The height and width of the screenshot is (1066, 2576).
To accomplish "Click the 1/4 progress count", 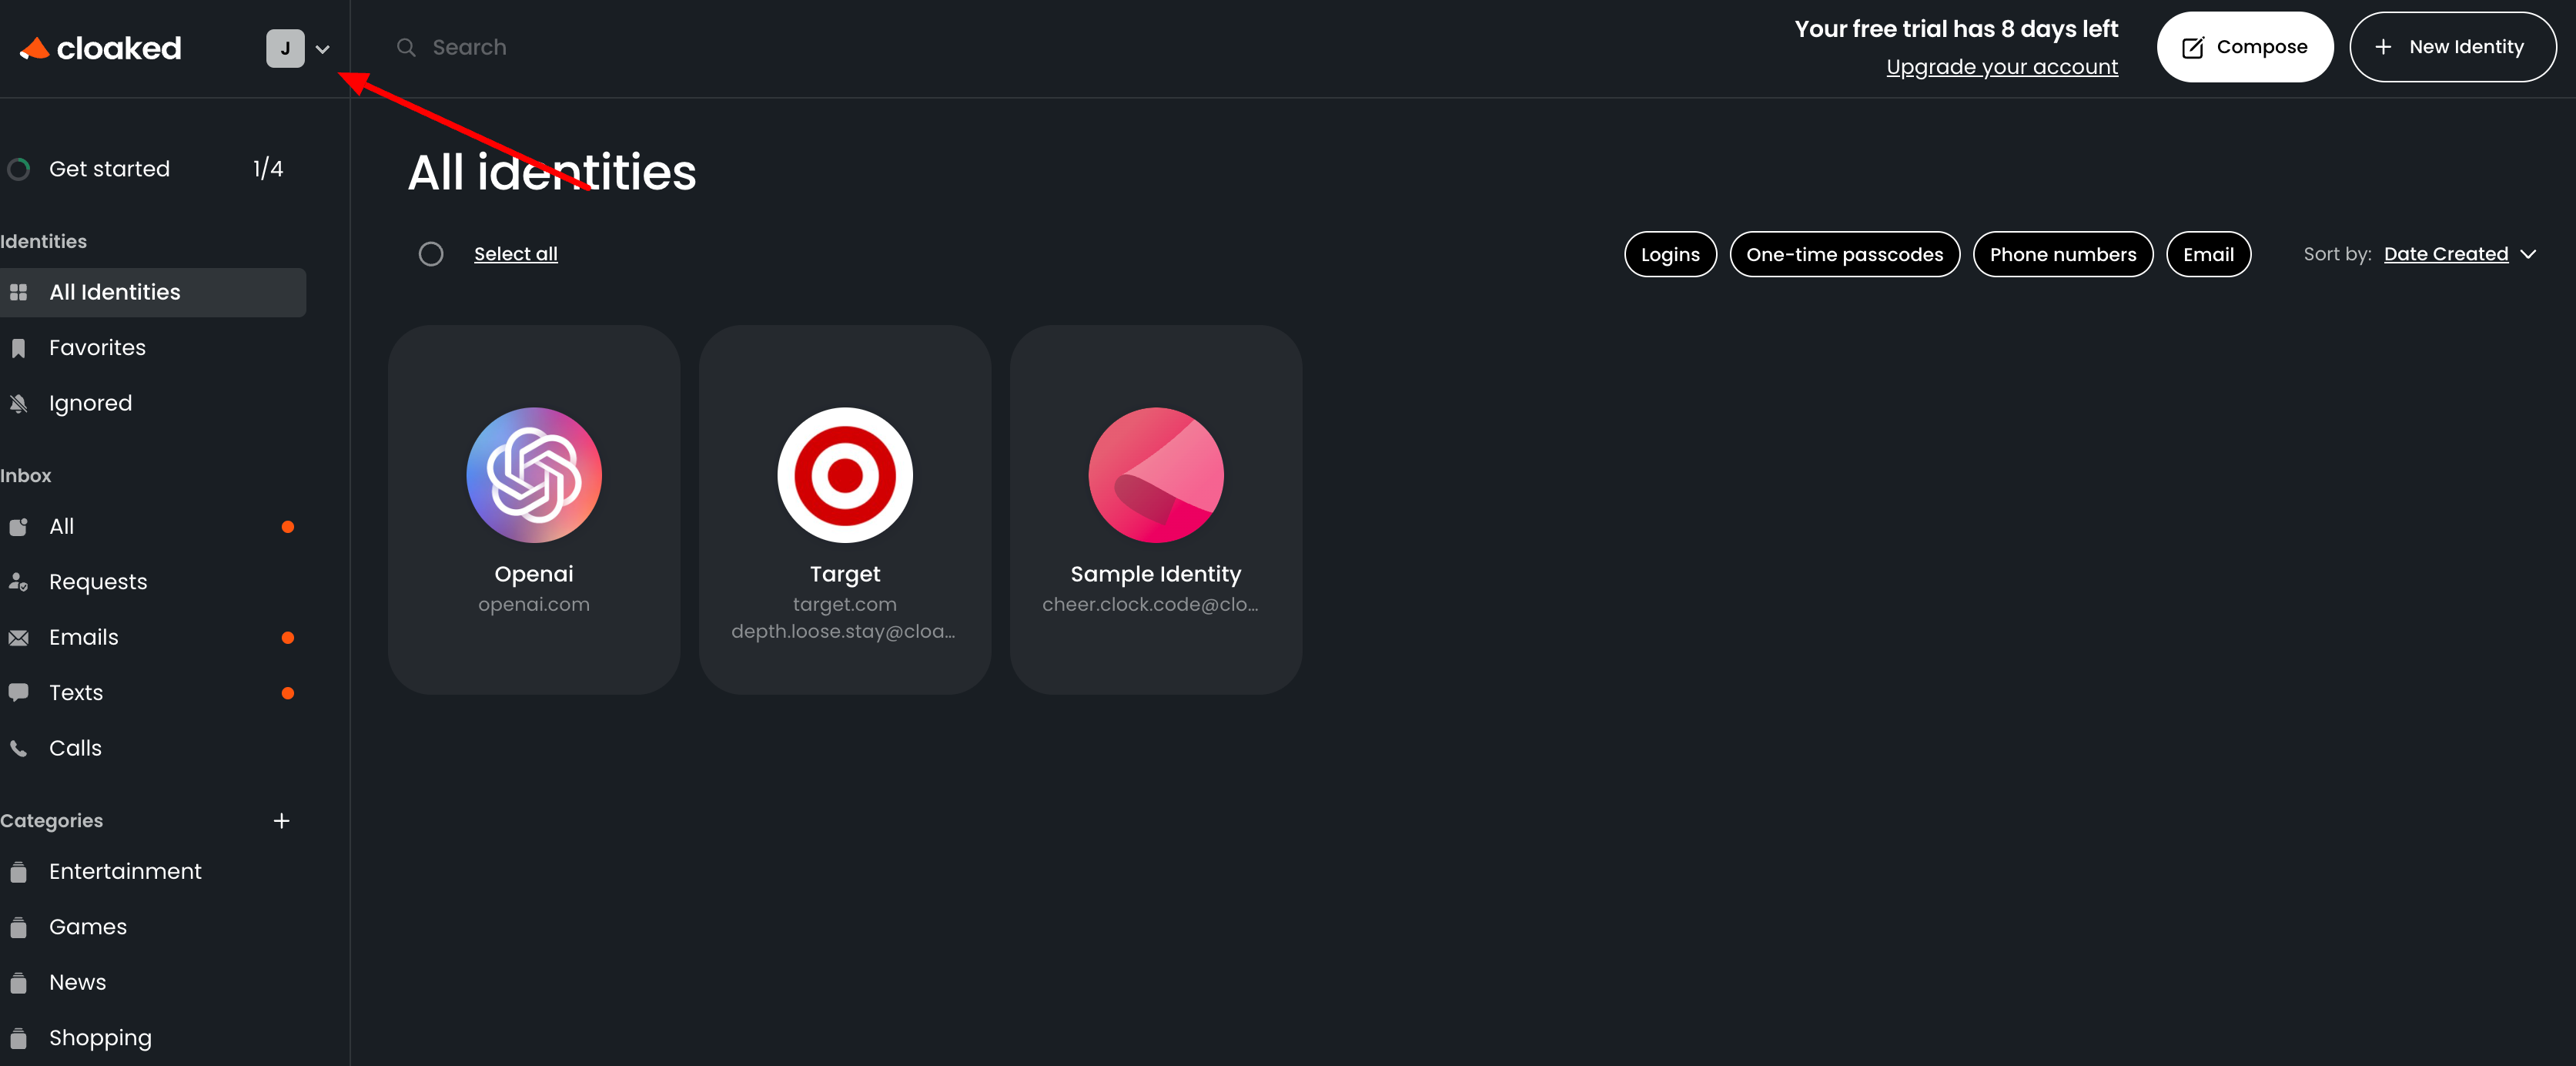I will coord(268,169).
